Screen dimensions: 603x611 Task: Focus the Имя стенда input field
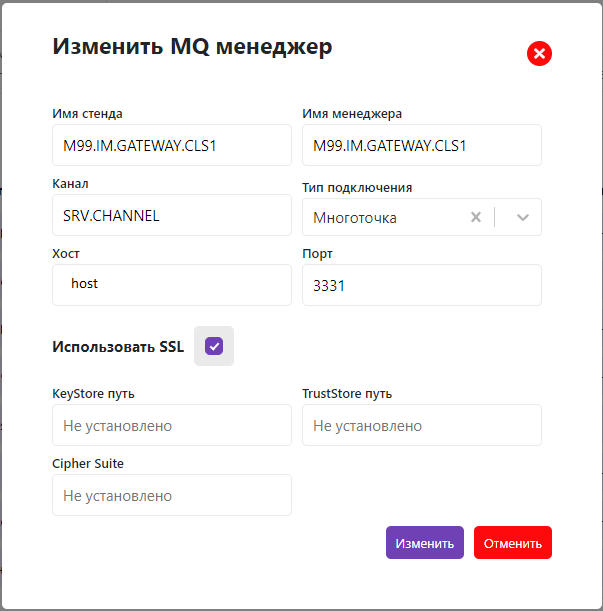171,145
